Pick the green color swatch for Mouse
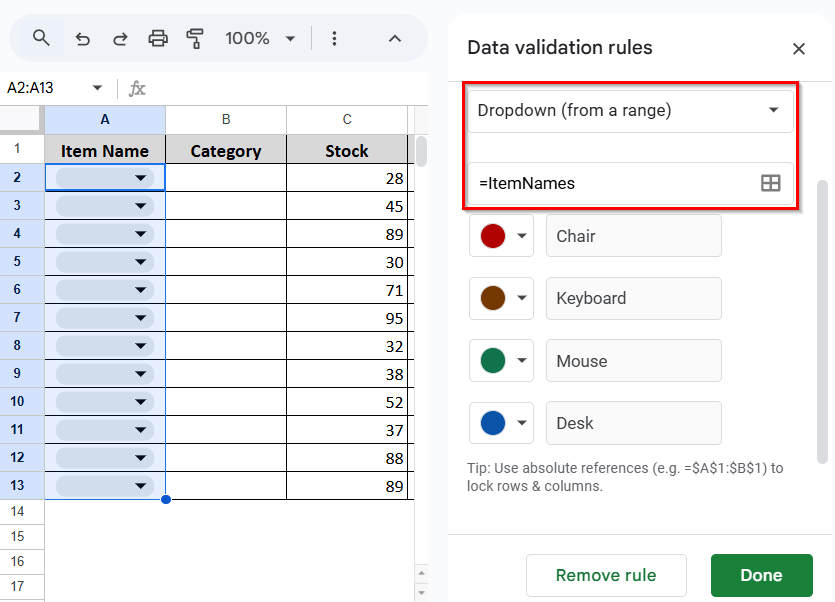835x602 pixels. click(501, 361)
